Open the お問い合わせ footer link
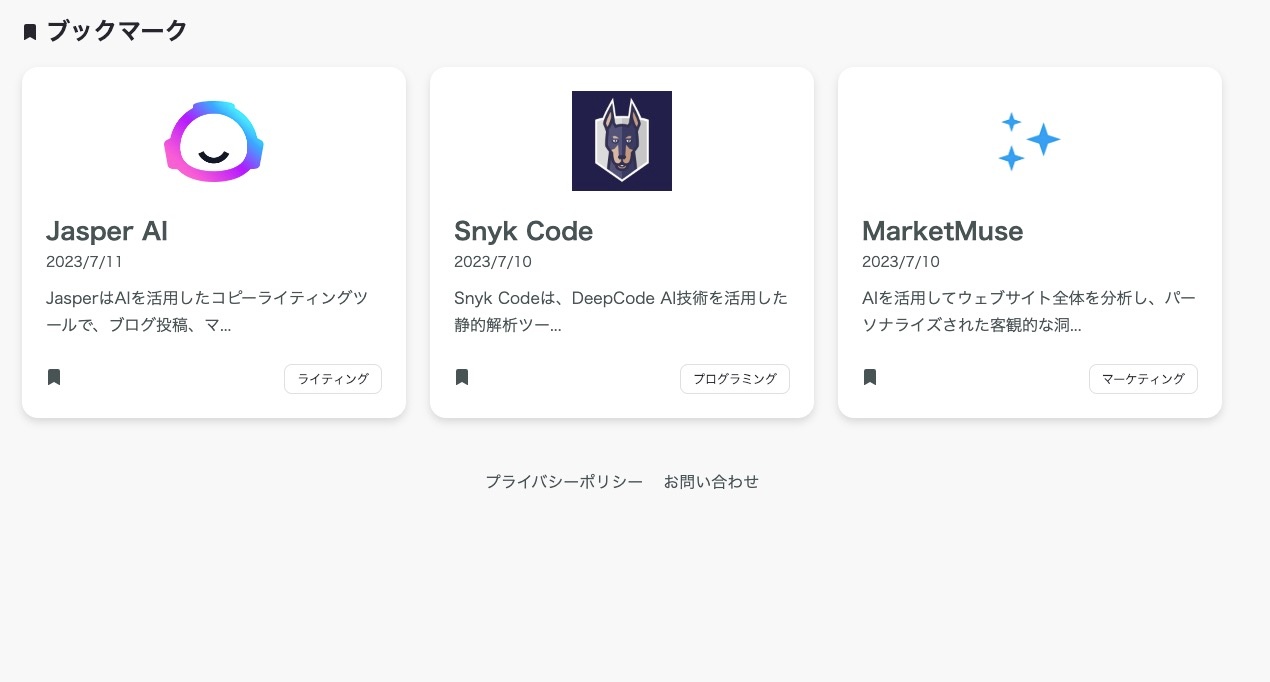1270x682 pixels. point(711,481)
